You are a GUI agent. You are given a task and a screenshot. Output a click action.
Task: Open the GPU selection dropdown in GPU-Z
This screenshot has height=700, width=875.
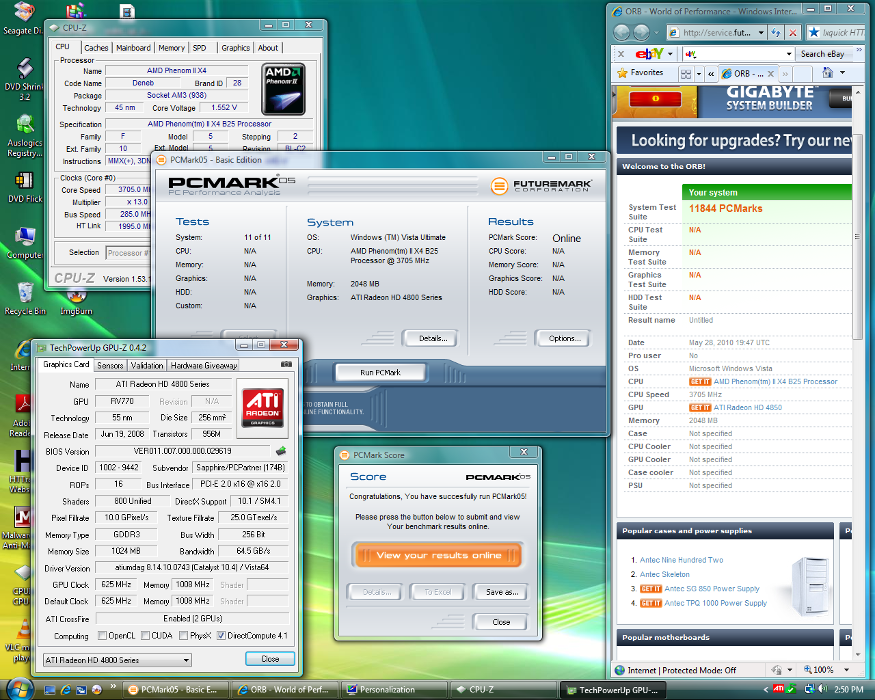[x=117, y=660]
